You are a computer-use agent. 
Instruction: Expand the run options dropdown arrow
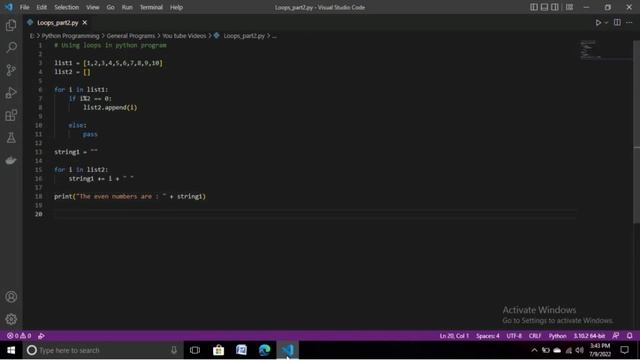click(x=606, y=23)
